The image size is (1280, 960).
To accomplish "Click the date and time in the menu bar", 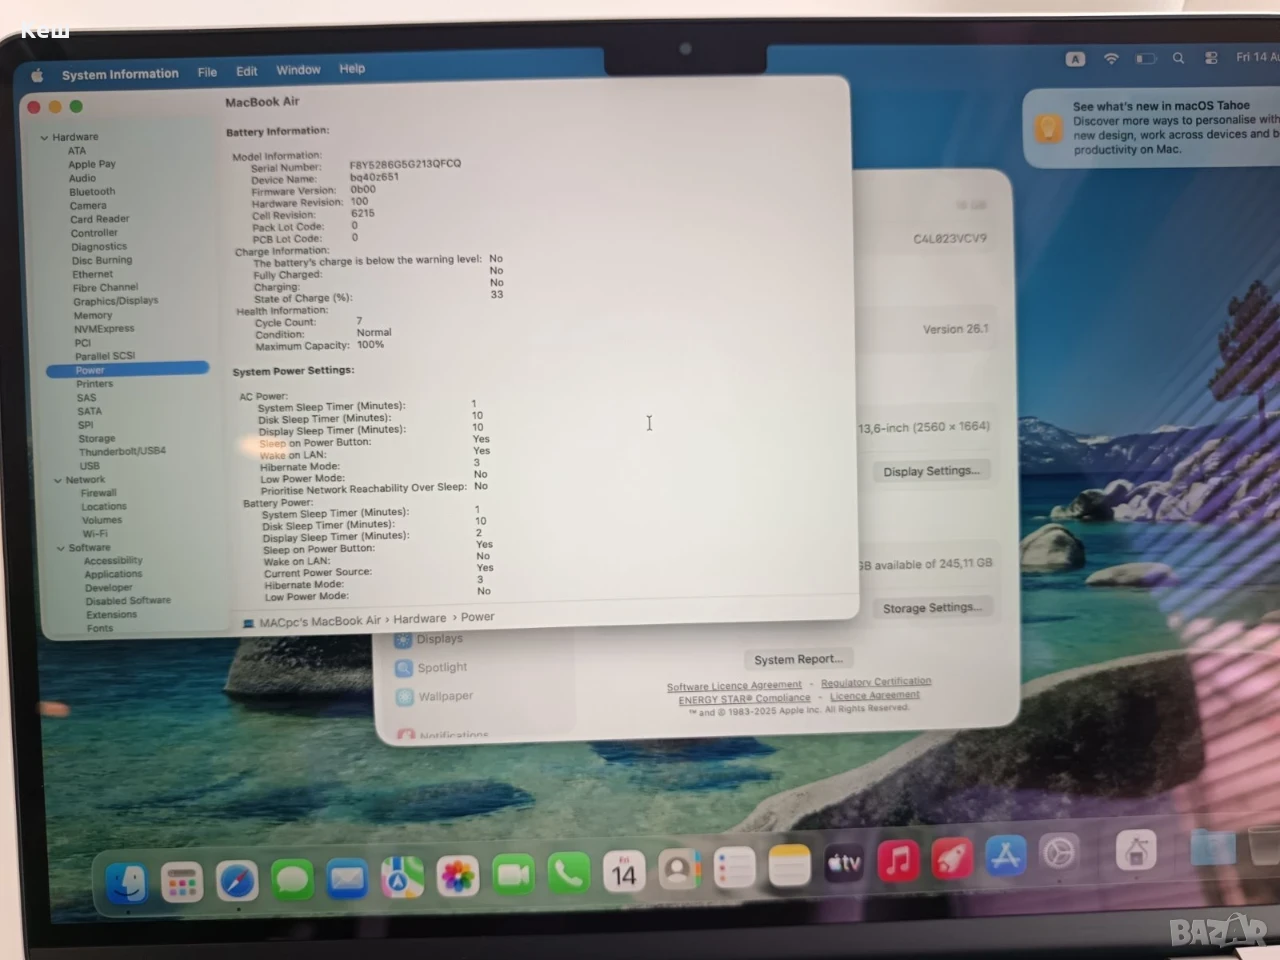I will pyautogui.click(x=1257, y=57).
